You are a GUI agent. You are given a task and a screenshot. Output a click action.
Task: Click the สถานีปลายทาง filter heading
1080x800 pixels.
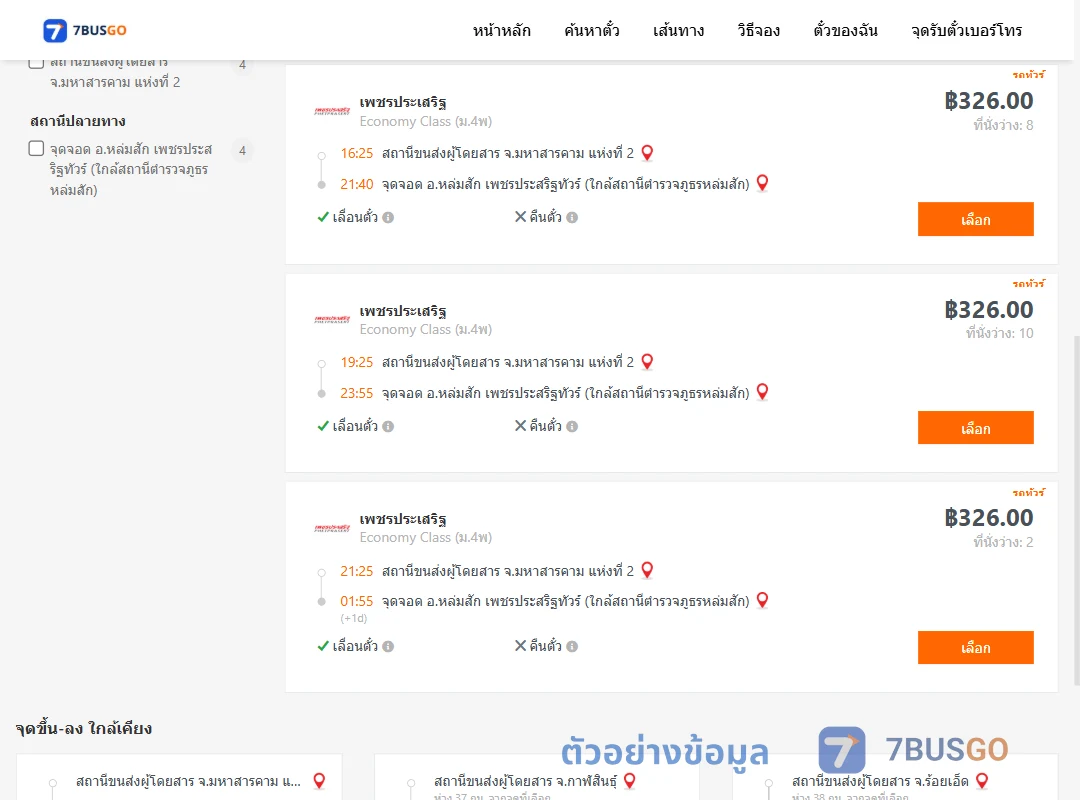coord(78,121)
